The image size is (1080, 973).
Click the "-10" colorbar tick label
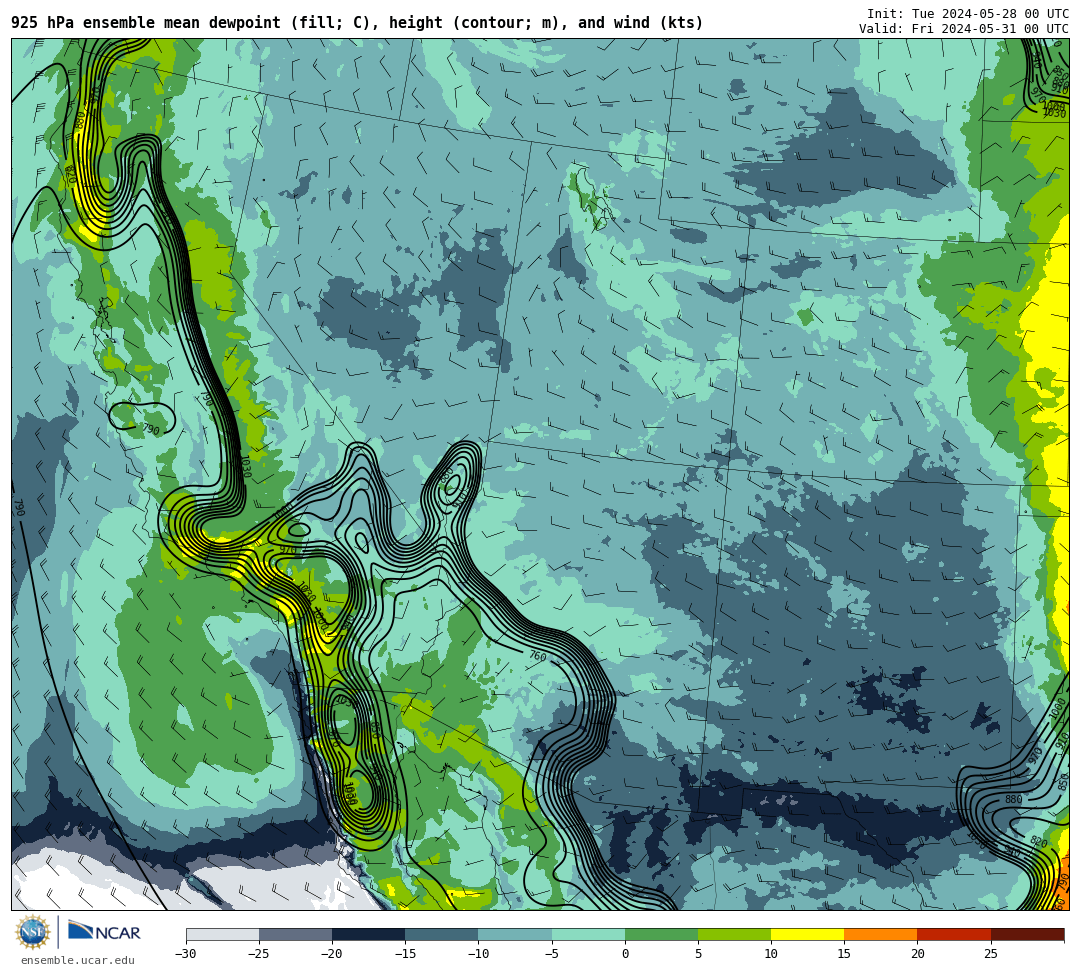point(478,954)
